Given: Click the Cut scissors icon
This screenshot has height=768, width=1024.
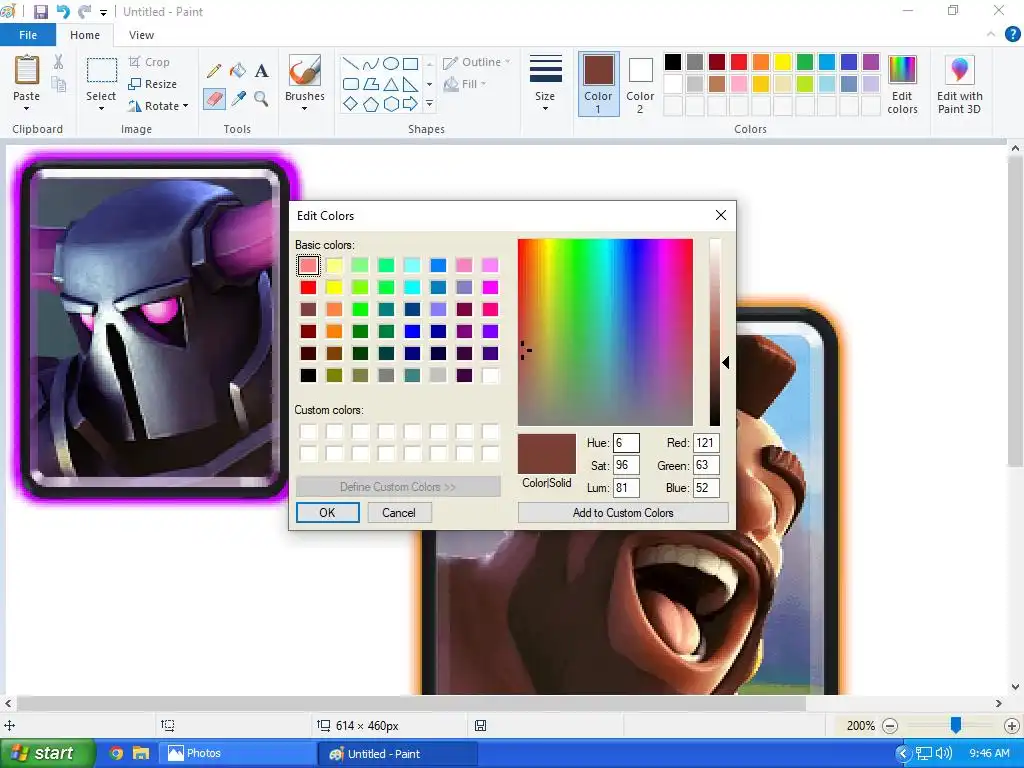Looking at the screenshot, I should tap(59, 62).
